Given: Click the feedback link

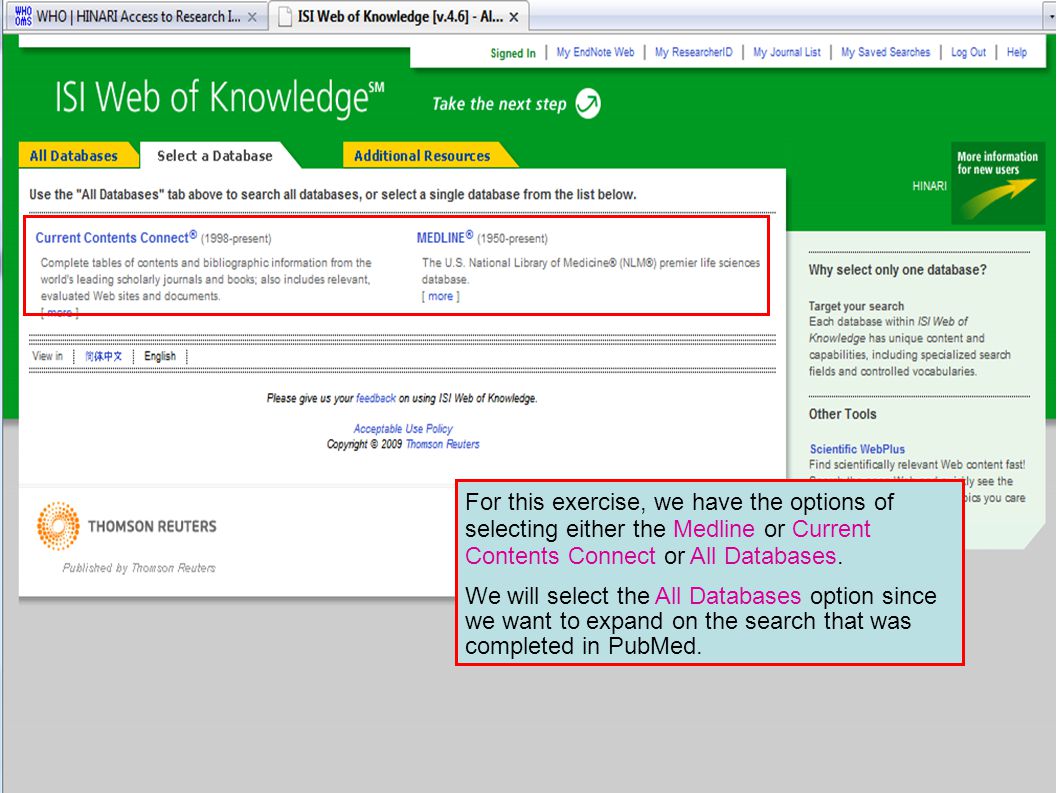Looking at the screenshot, I should point(376,398).
